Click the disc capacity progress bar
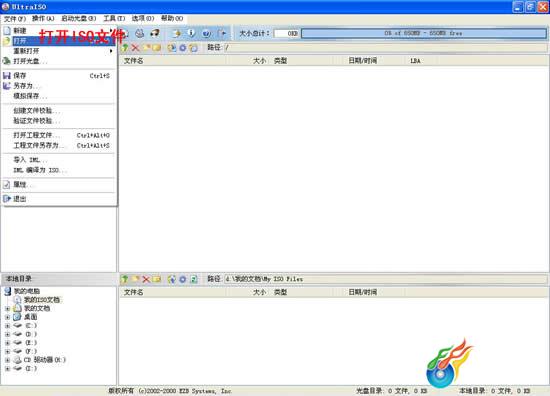Screen dimensions: 550x396 coord(423,33)
